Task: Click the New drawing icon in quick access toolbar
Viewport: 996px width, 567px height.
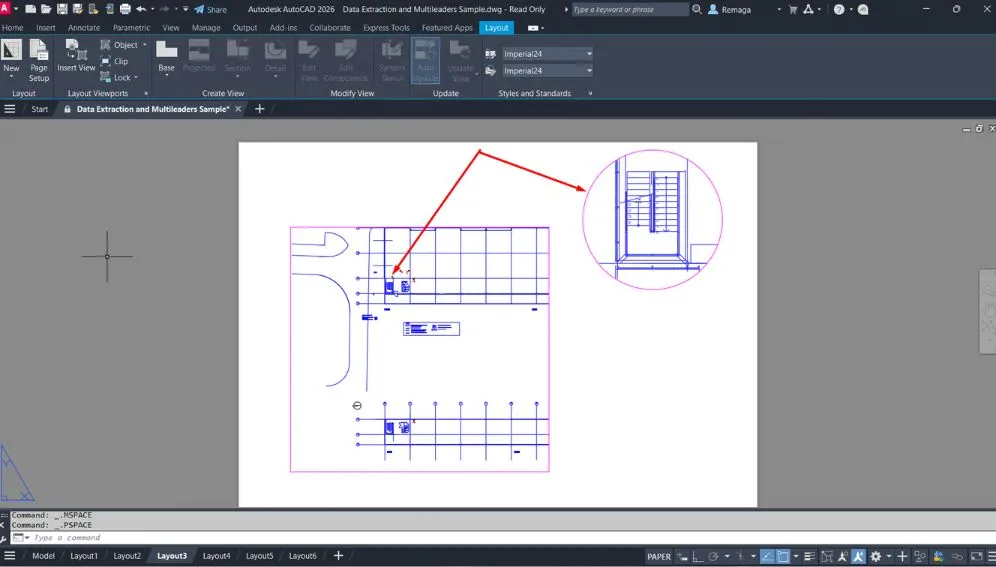Action: click(x=30, y=10)
